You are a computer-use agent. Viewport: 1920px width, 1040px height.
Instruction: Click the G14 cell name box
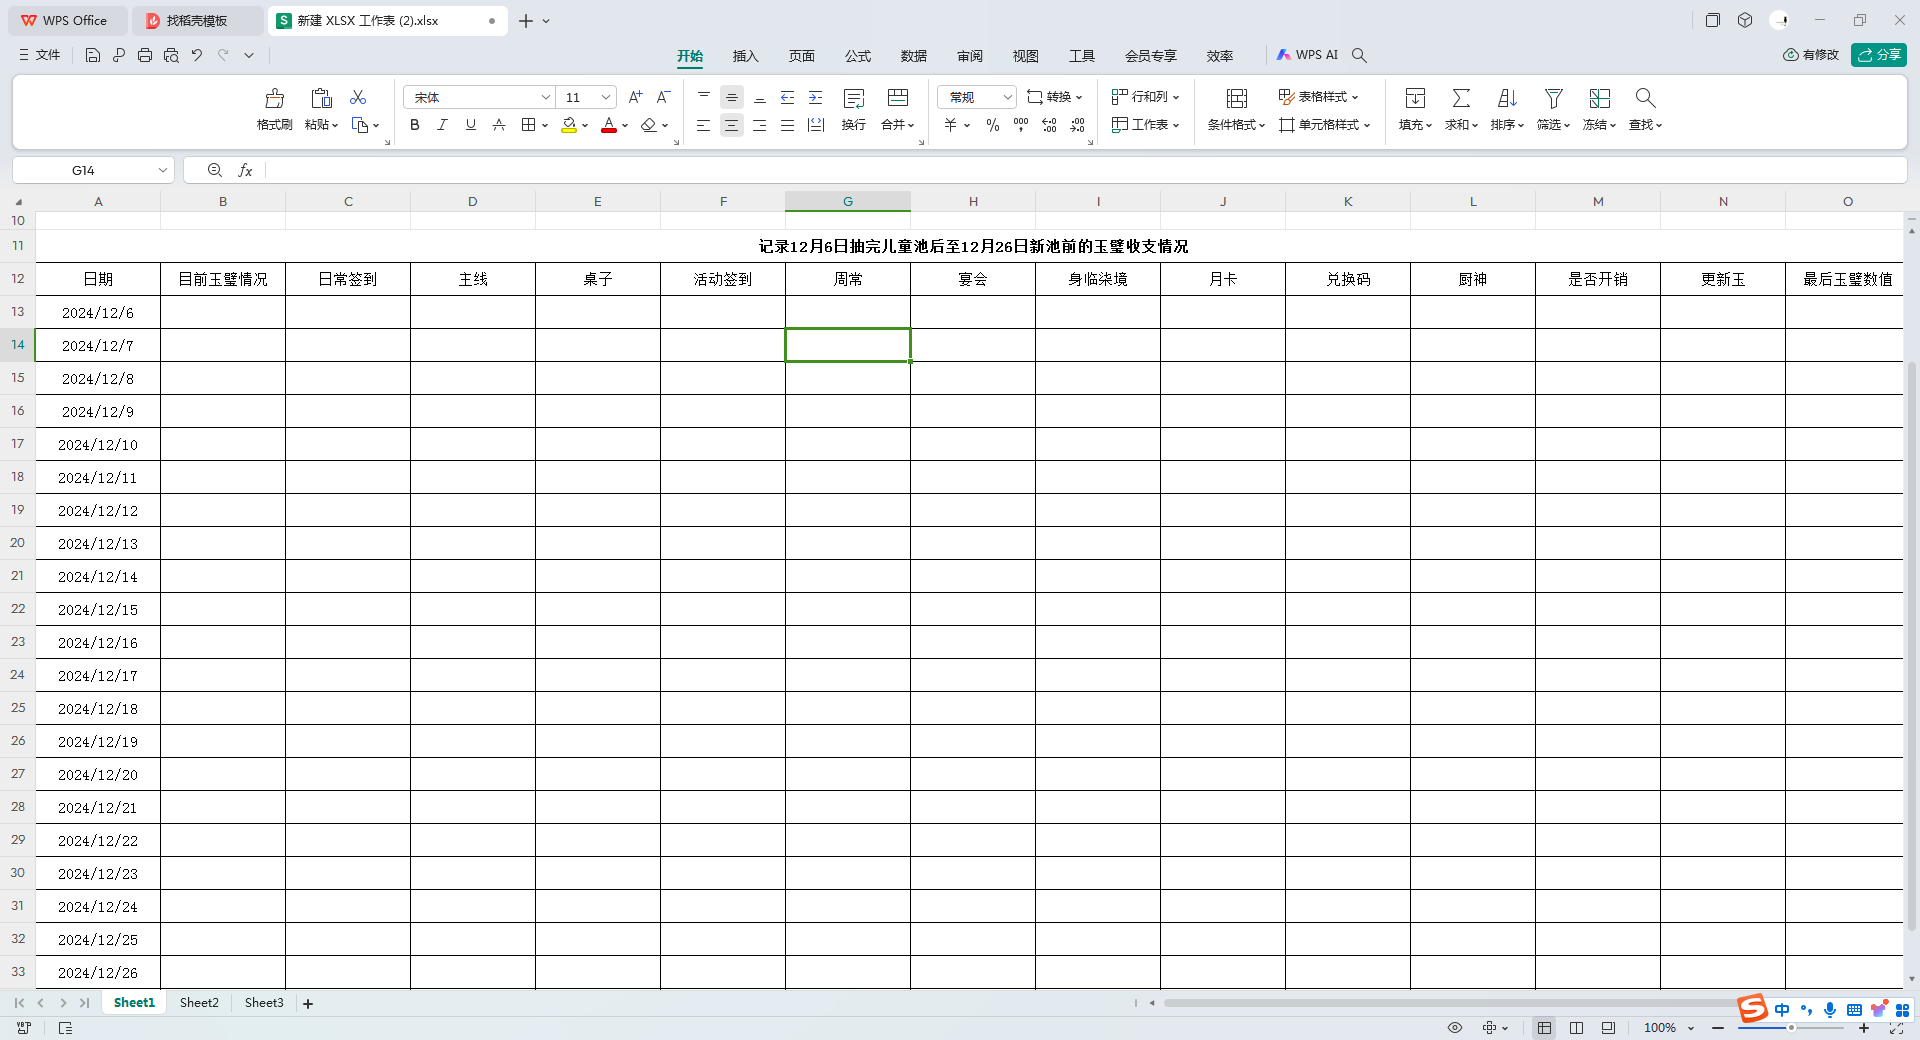click(x=84, y=171)
